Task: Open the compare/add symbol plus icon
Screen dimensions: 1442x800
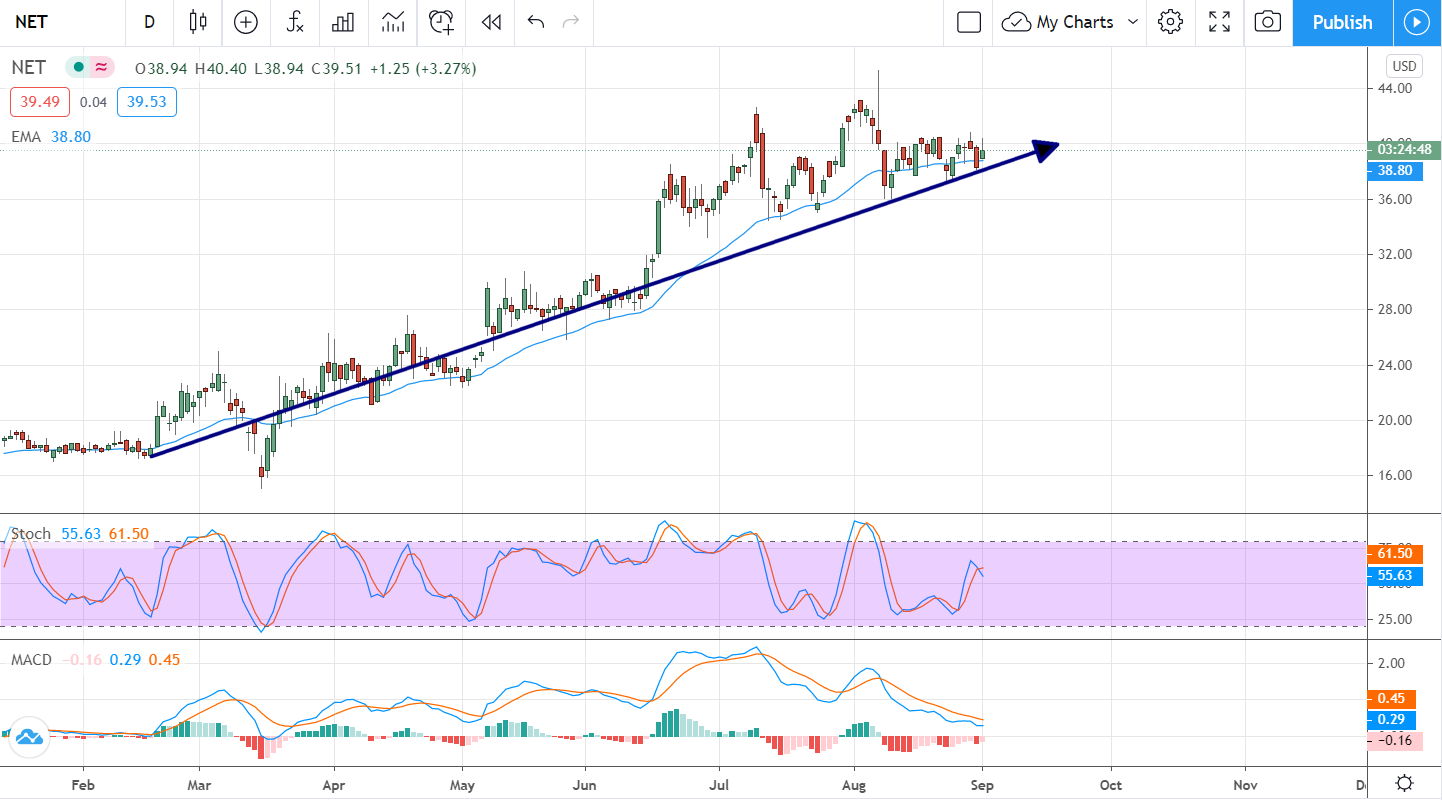Action: coord(245,22)
